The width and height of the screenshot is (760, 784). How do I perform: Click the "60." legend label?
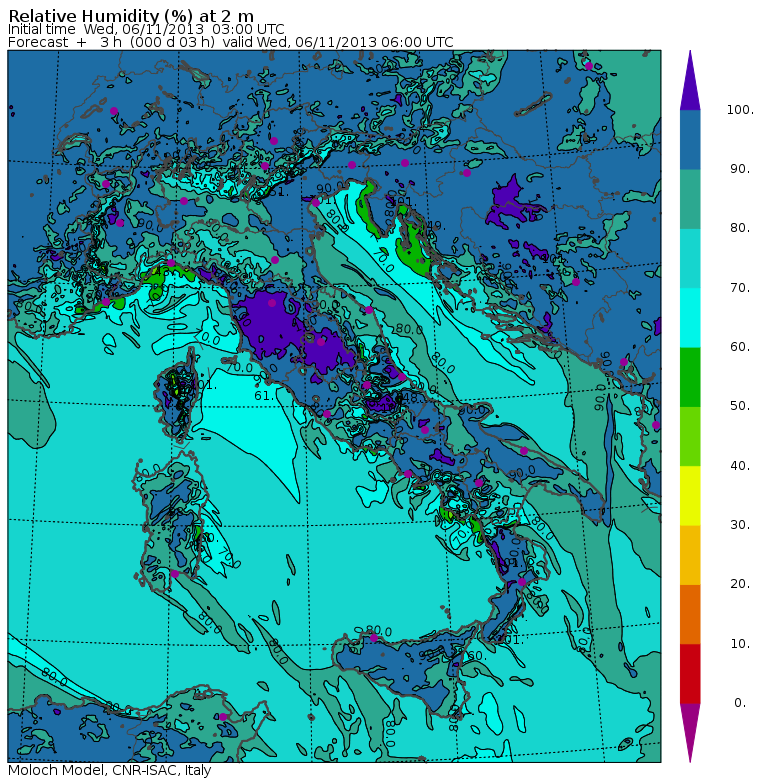point(740,347)
